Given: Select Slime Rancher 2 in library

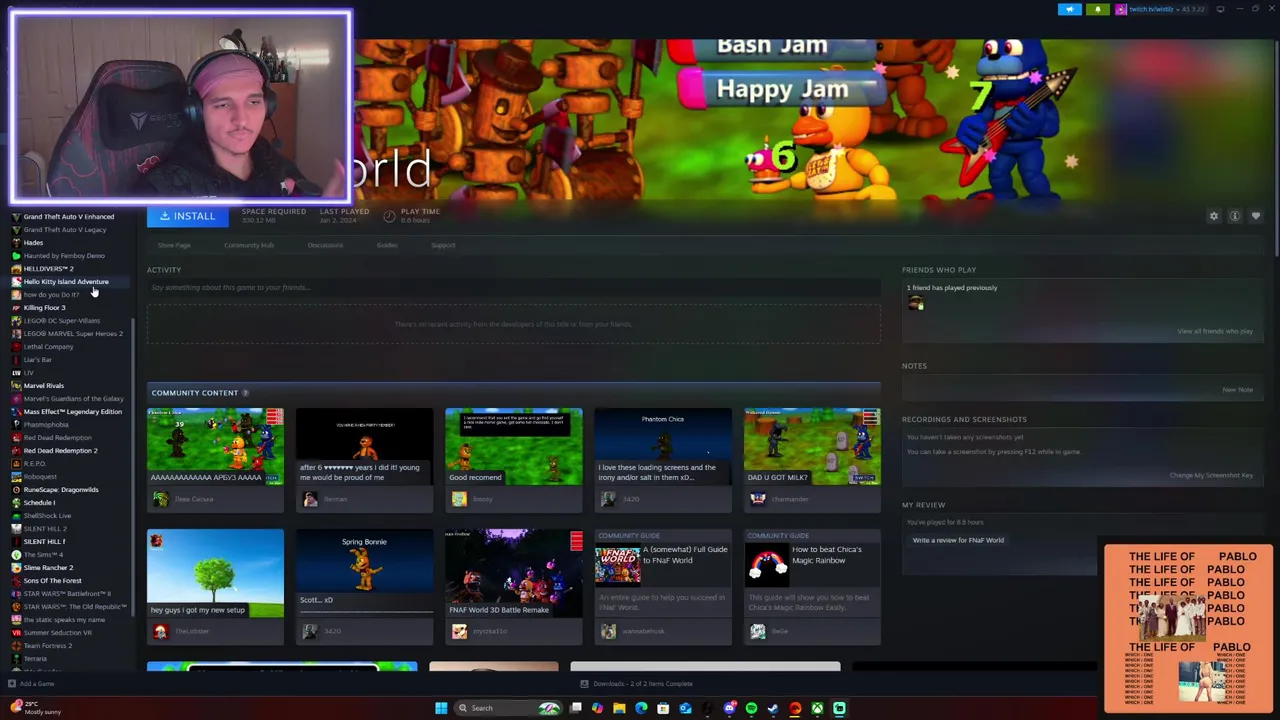Looking at the screenshot, I should [x=48, y=568].
